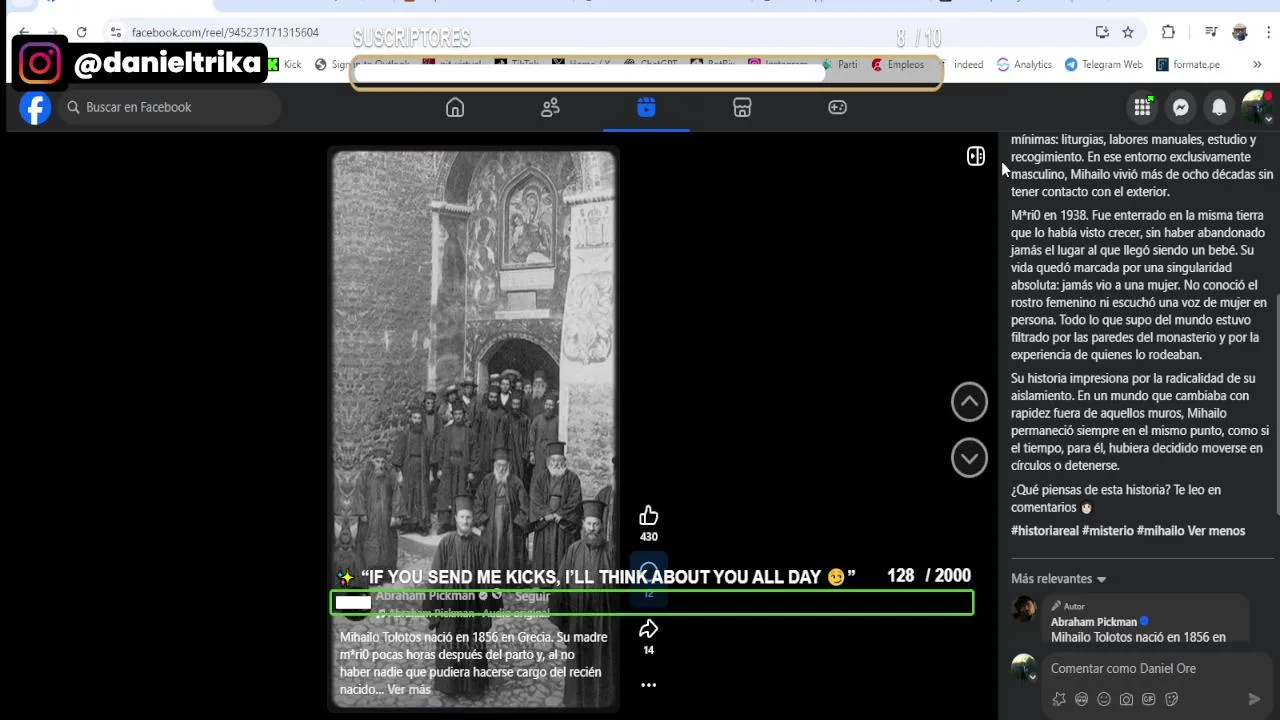Select the Reels tab icon
1280x720 pixels.
point(646,107)
